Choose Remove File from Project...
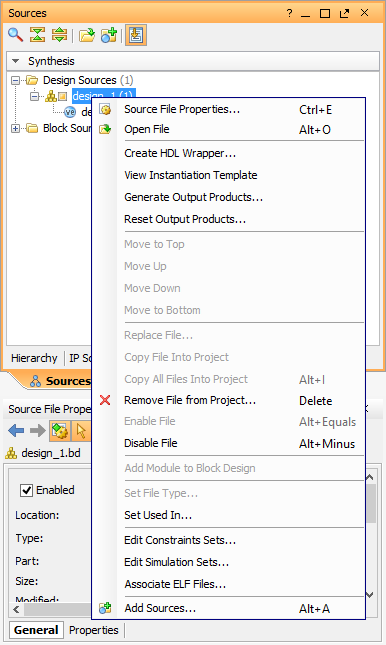 [228, 400]
